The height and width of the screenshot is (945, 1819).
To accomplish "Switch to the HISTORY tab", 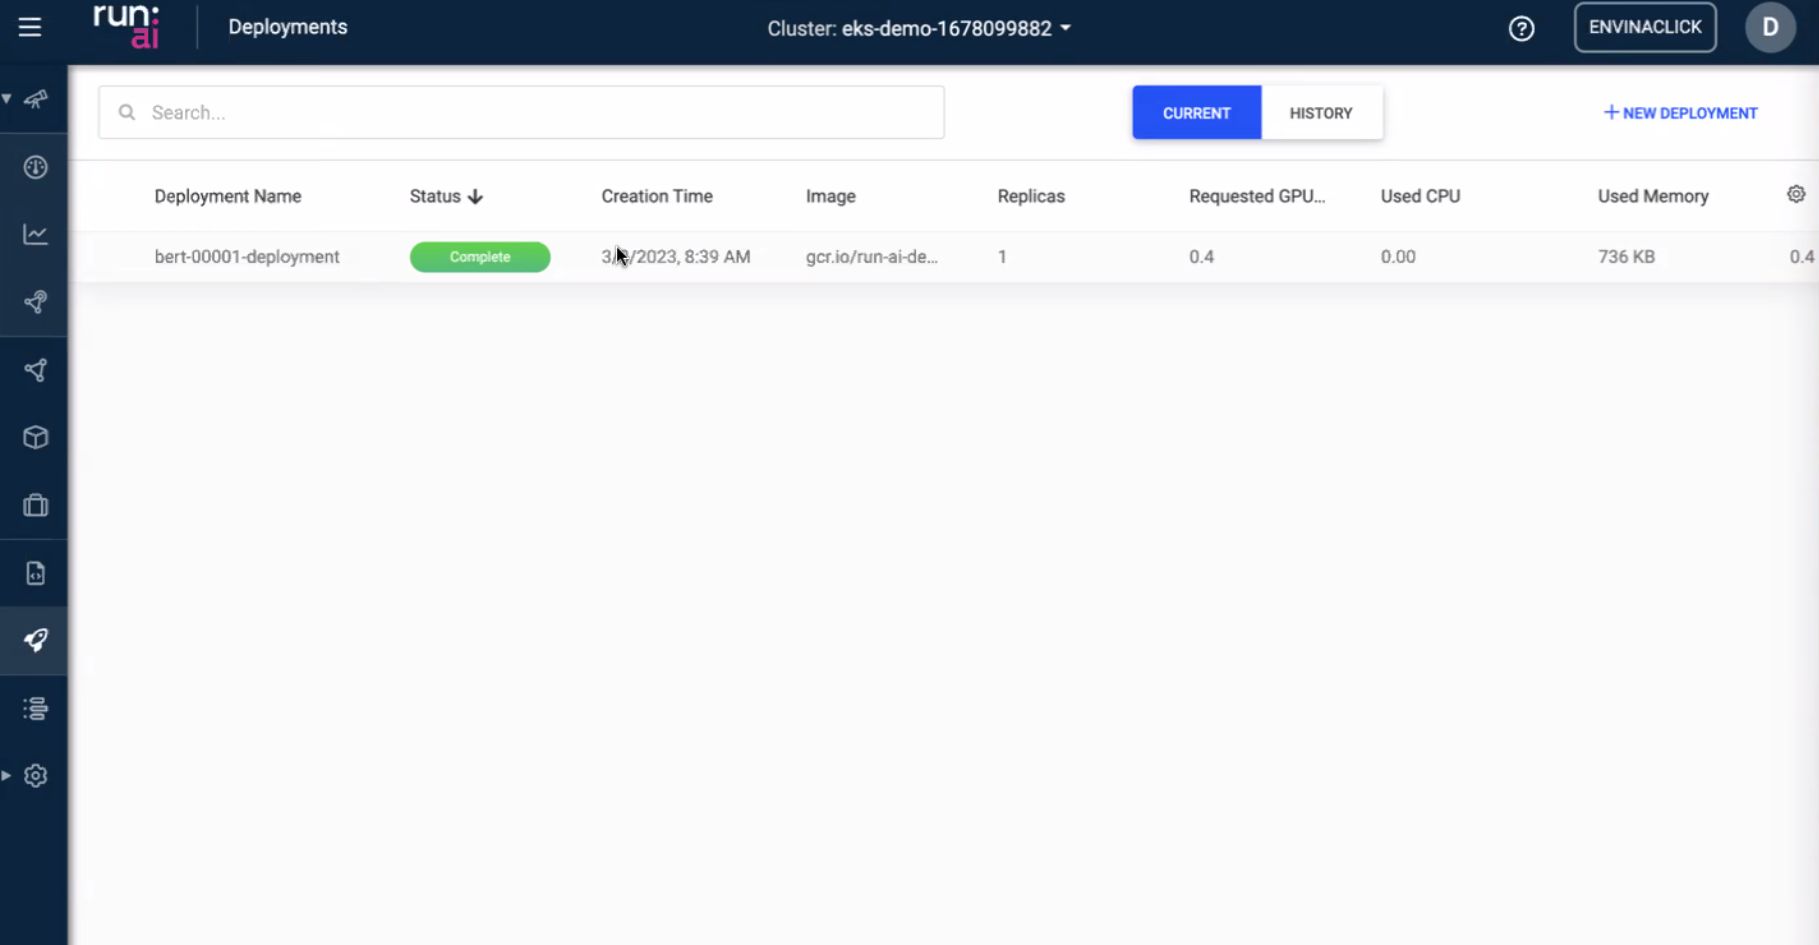I will (x=1320, y=113).
